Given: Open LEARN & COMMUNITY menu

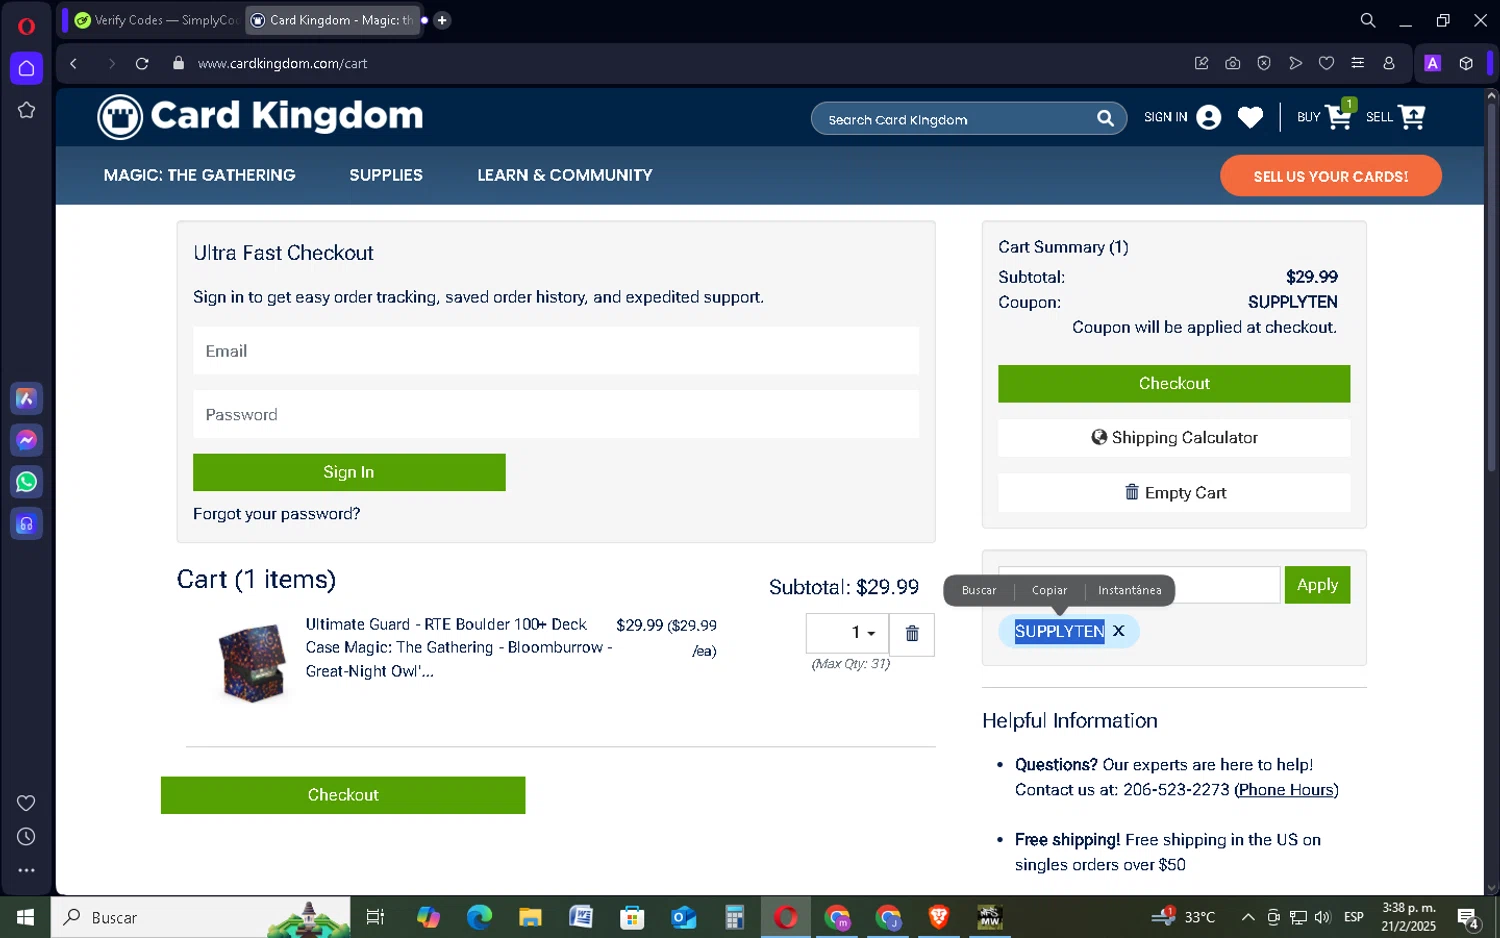Looking at the screenshot, I should (x=565, y=175).
